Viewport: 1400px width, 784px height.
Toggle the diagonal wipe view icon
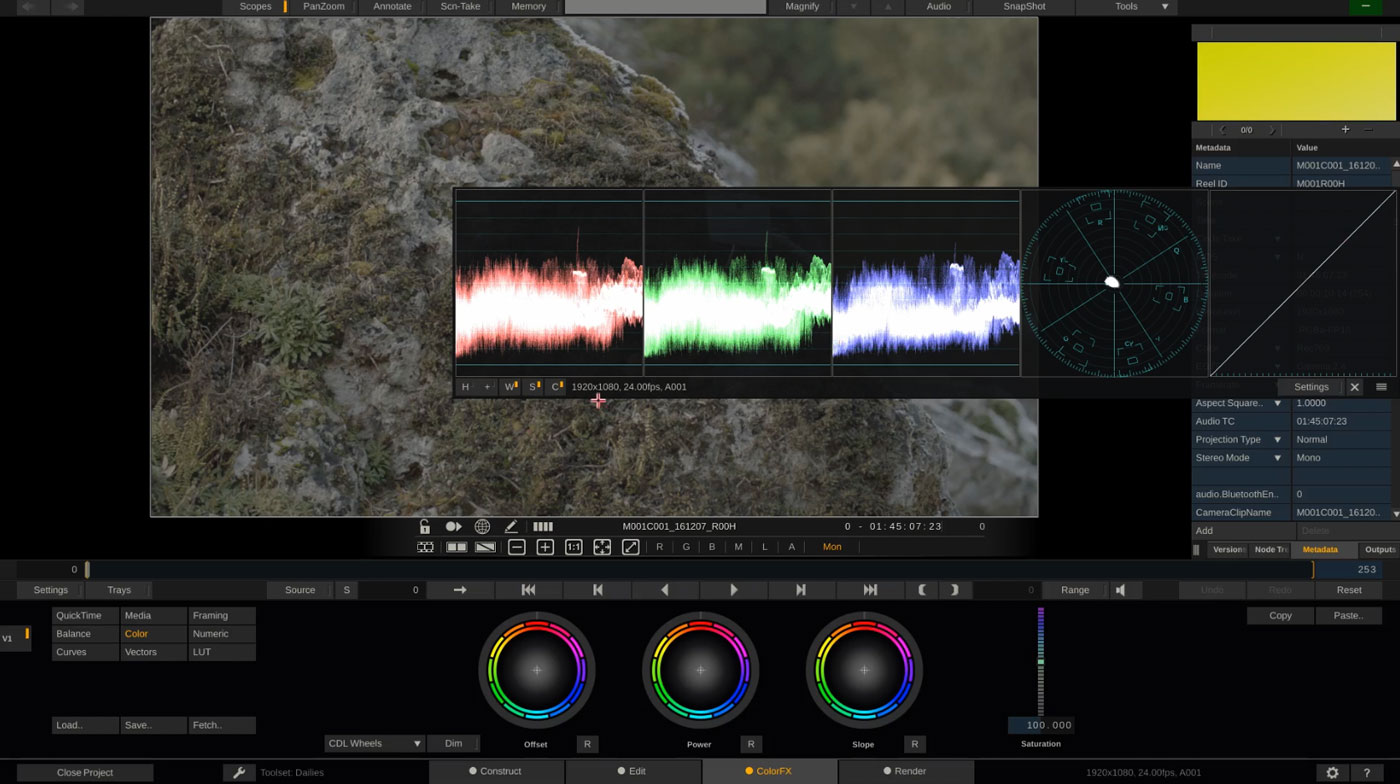(x=485, y=547)
